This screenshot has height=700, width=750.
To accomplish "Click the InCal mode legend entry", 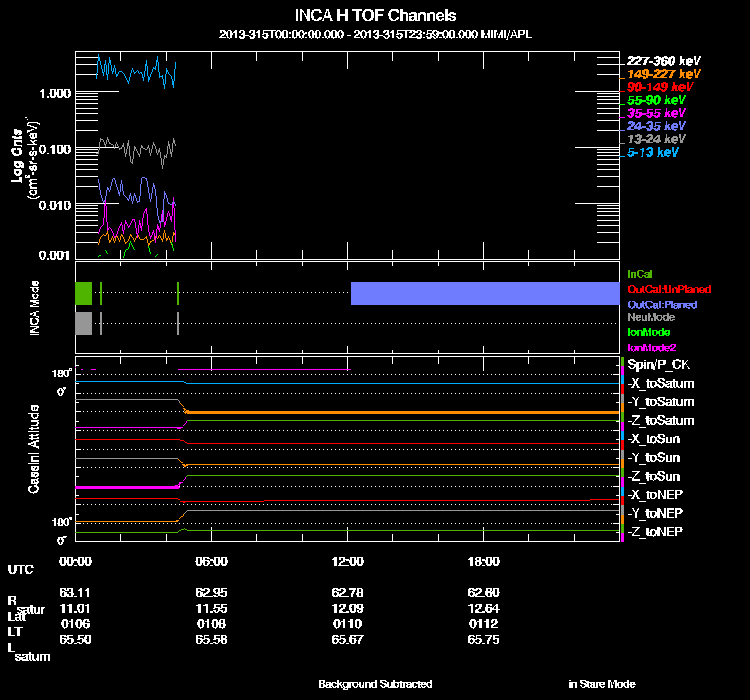I will (640, 274).
